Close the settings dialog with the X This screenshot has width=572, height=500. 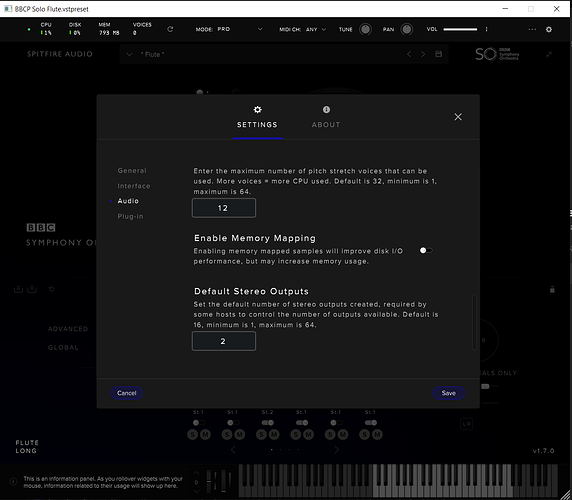click(458, 117)
